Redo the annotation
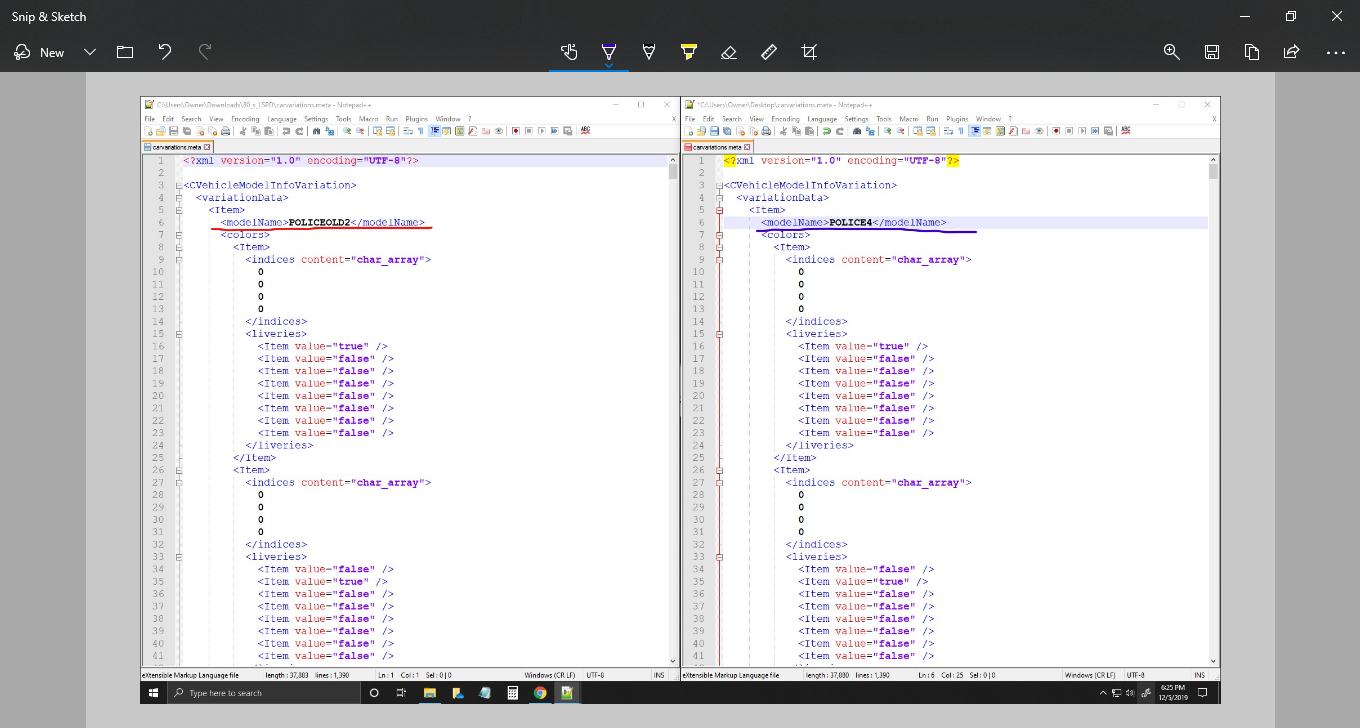The image size is (1360, 728). point(205,52)
